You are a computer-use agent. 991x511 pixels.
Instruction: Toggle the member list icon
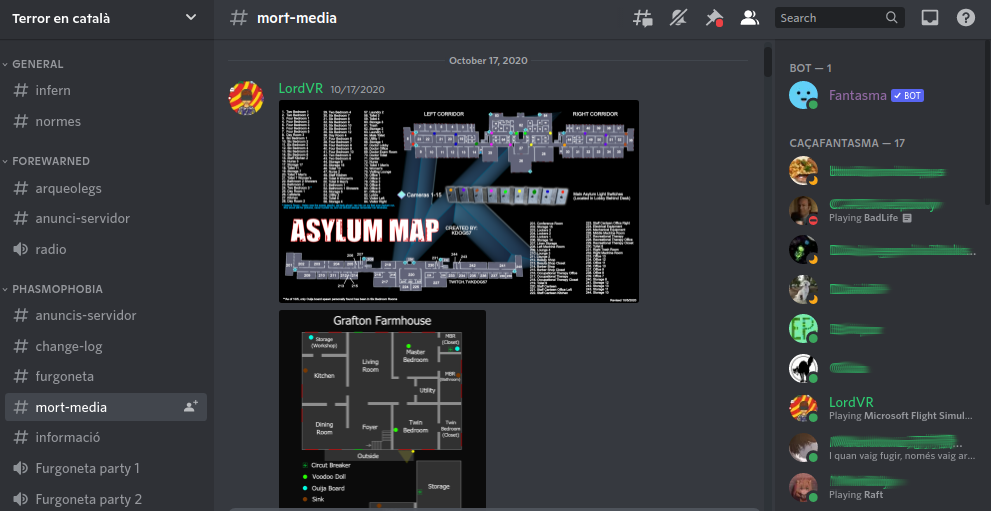coord(750,18)
